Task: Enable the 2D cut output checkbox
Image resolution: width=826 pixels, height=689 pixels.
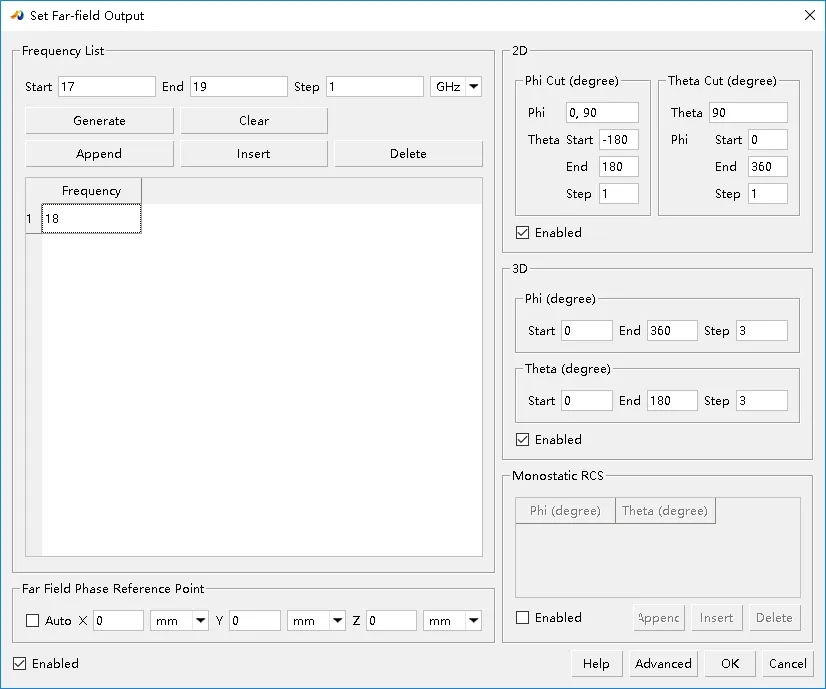Action: (x=523, y=233)
